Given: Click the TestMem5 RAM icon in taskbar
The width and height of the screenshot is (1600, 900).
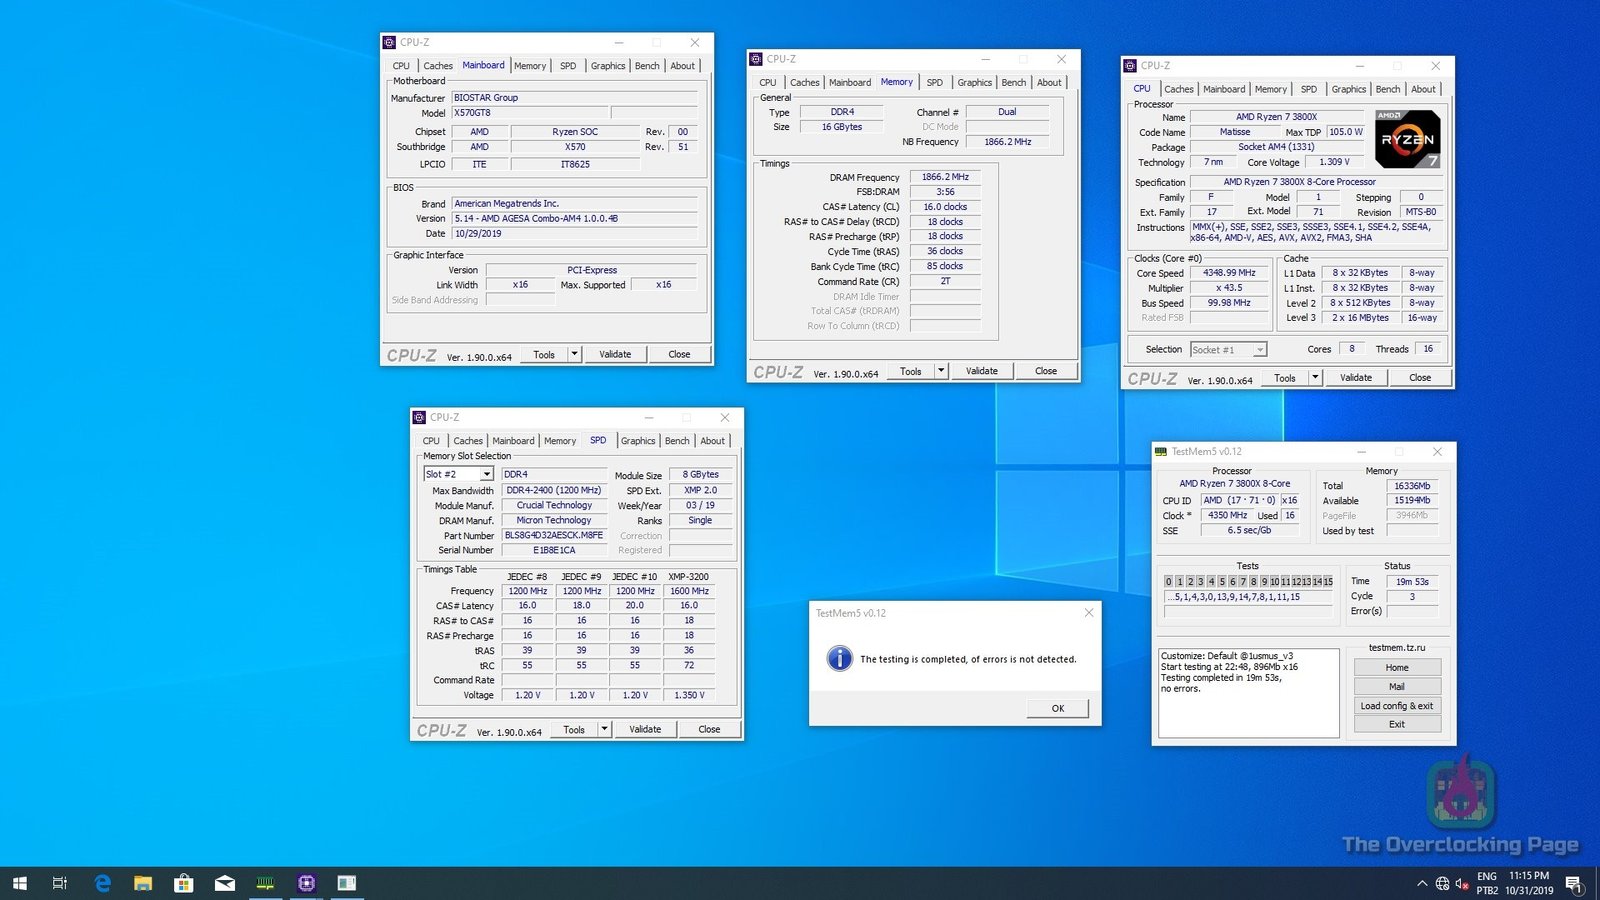Looking at the screenshot, I should [x=265, y=883].
